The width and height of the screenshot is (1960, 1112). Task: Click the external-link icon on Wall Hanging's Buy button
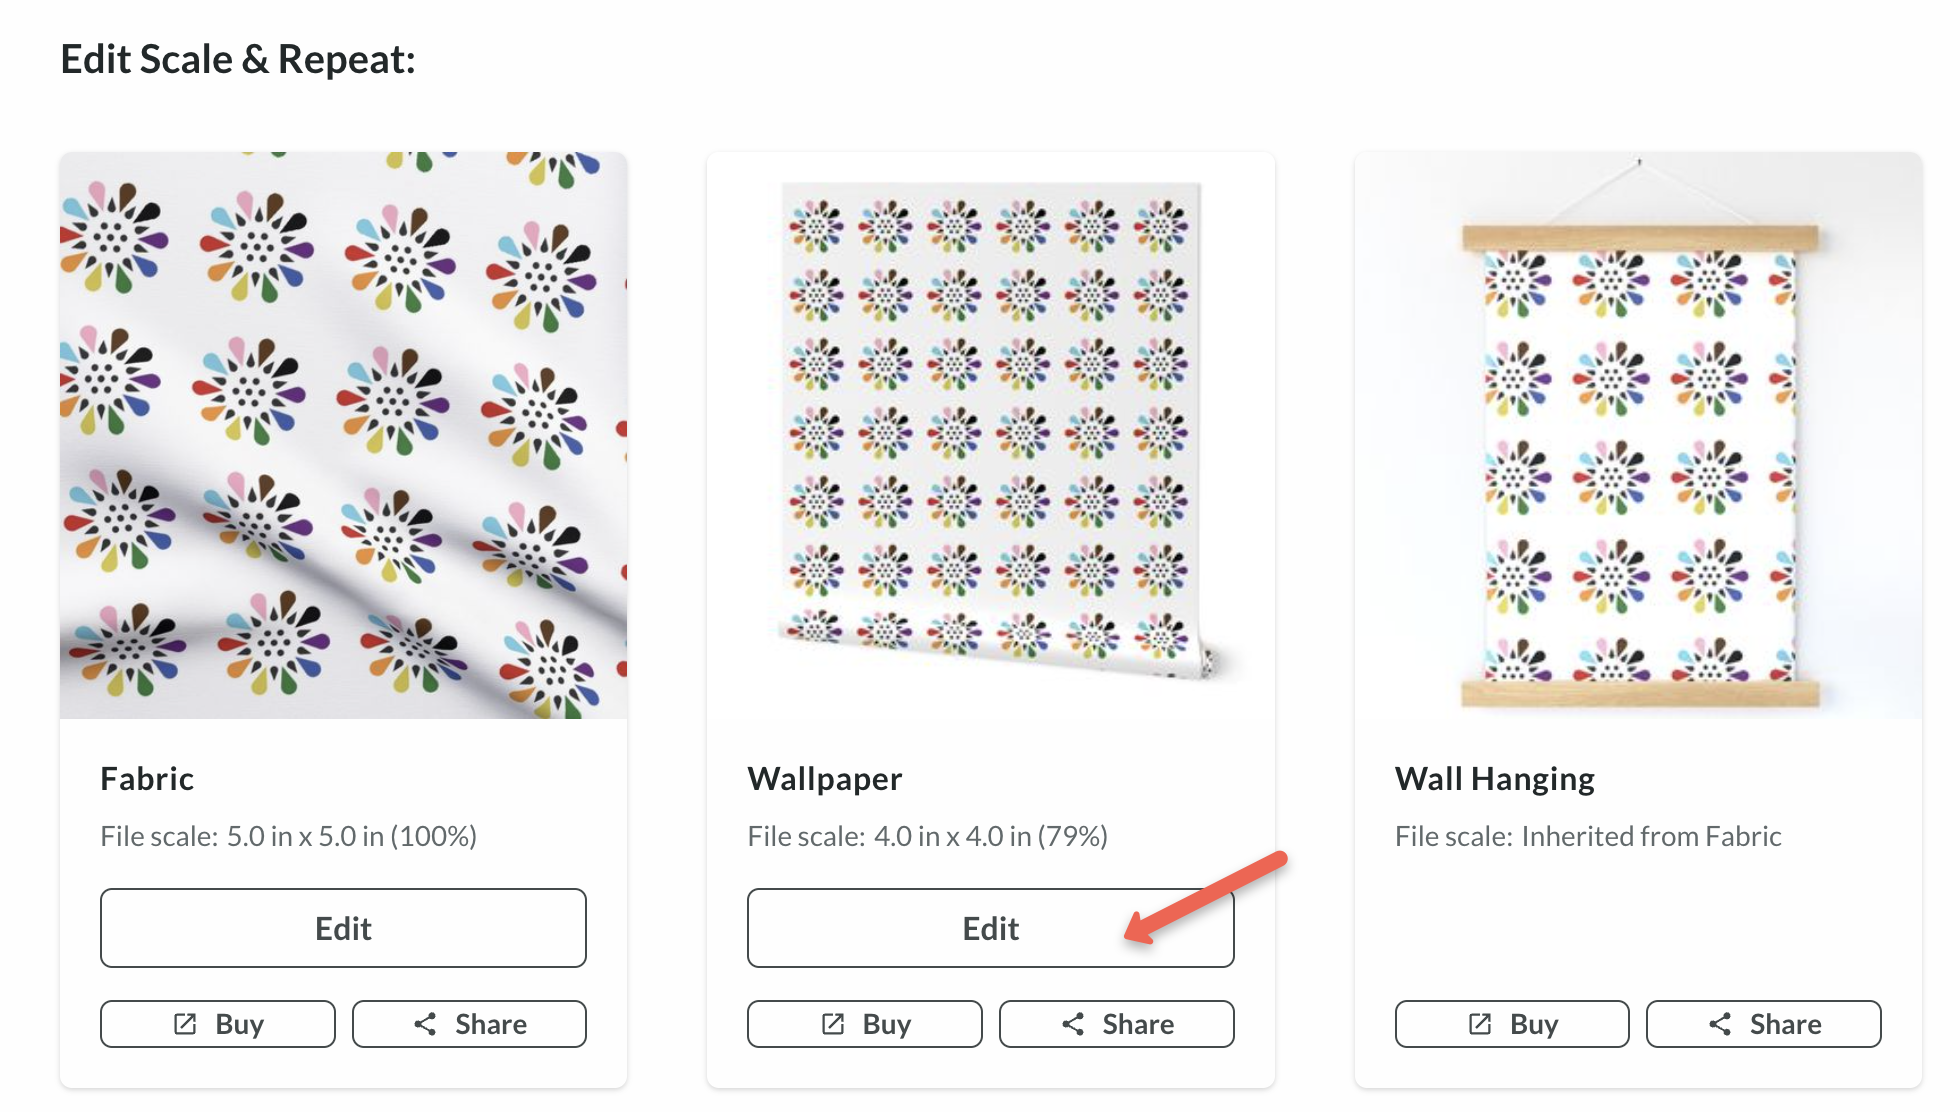coord(1480,1024)
